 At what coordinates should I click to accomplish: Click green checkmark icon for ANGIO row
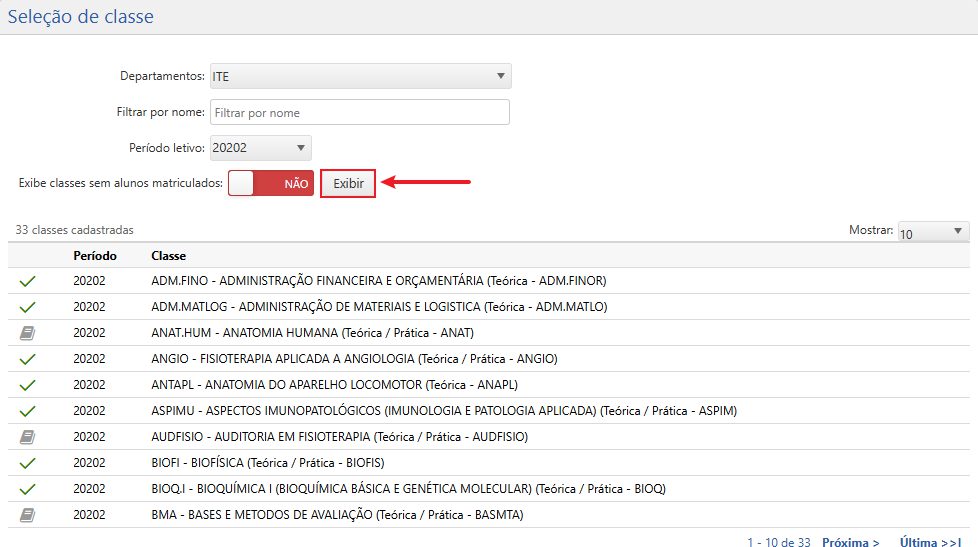tap(27, 359)
